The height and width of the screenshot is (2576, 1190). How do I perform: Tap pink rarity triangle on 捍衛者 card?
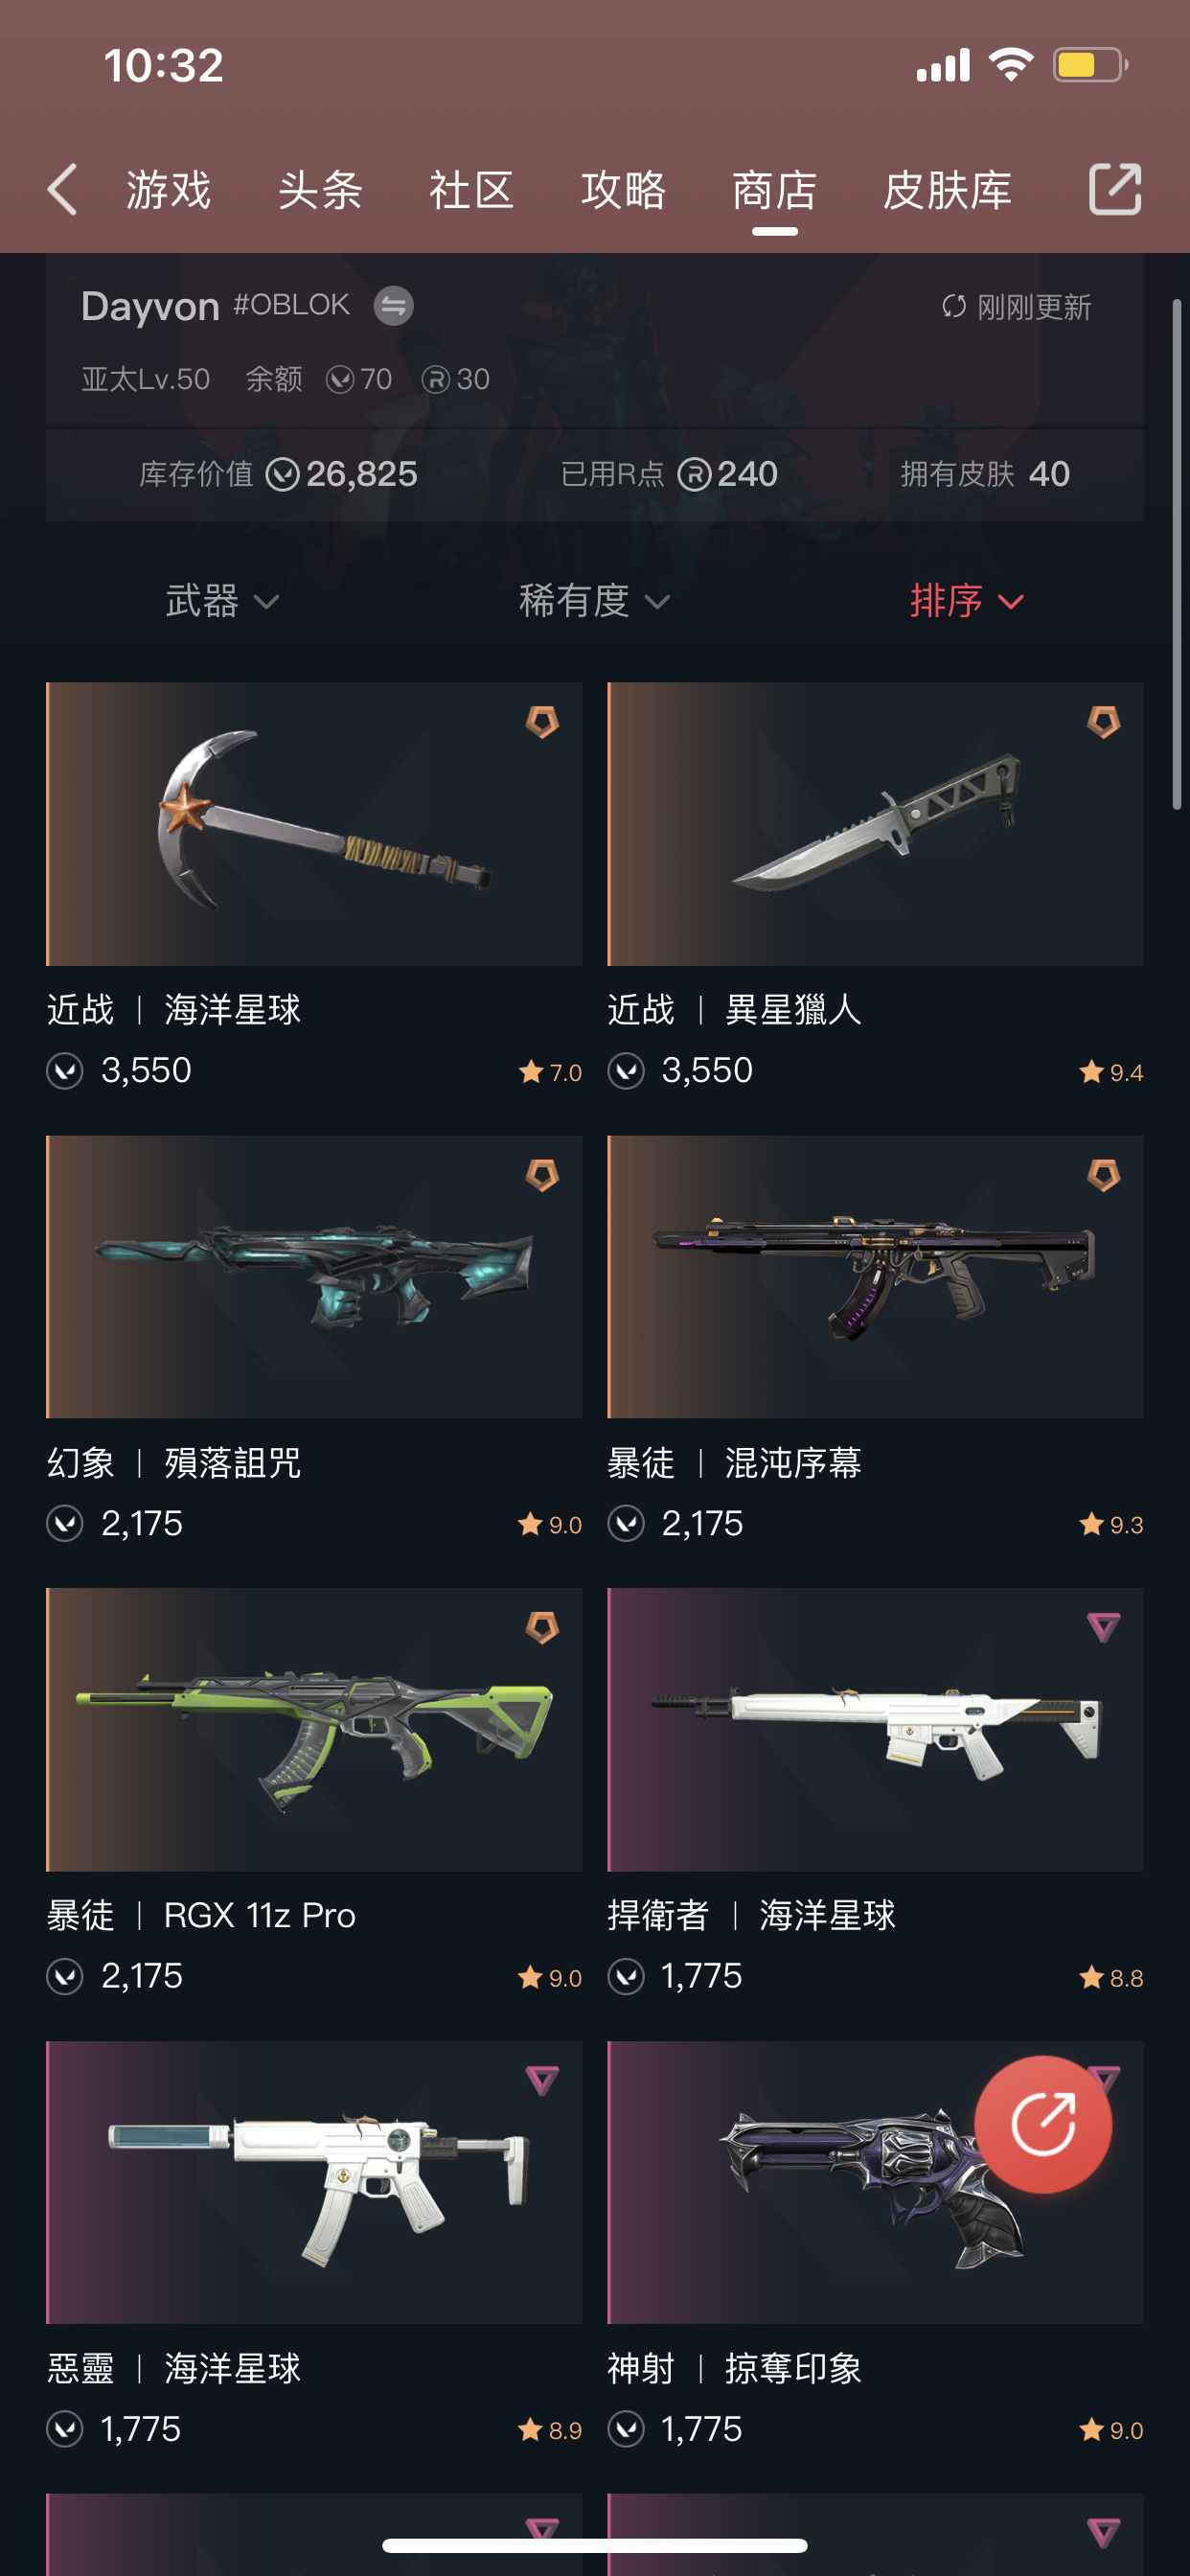[x=1103, y=1627]
